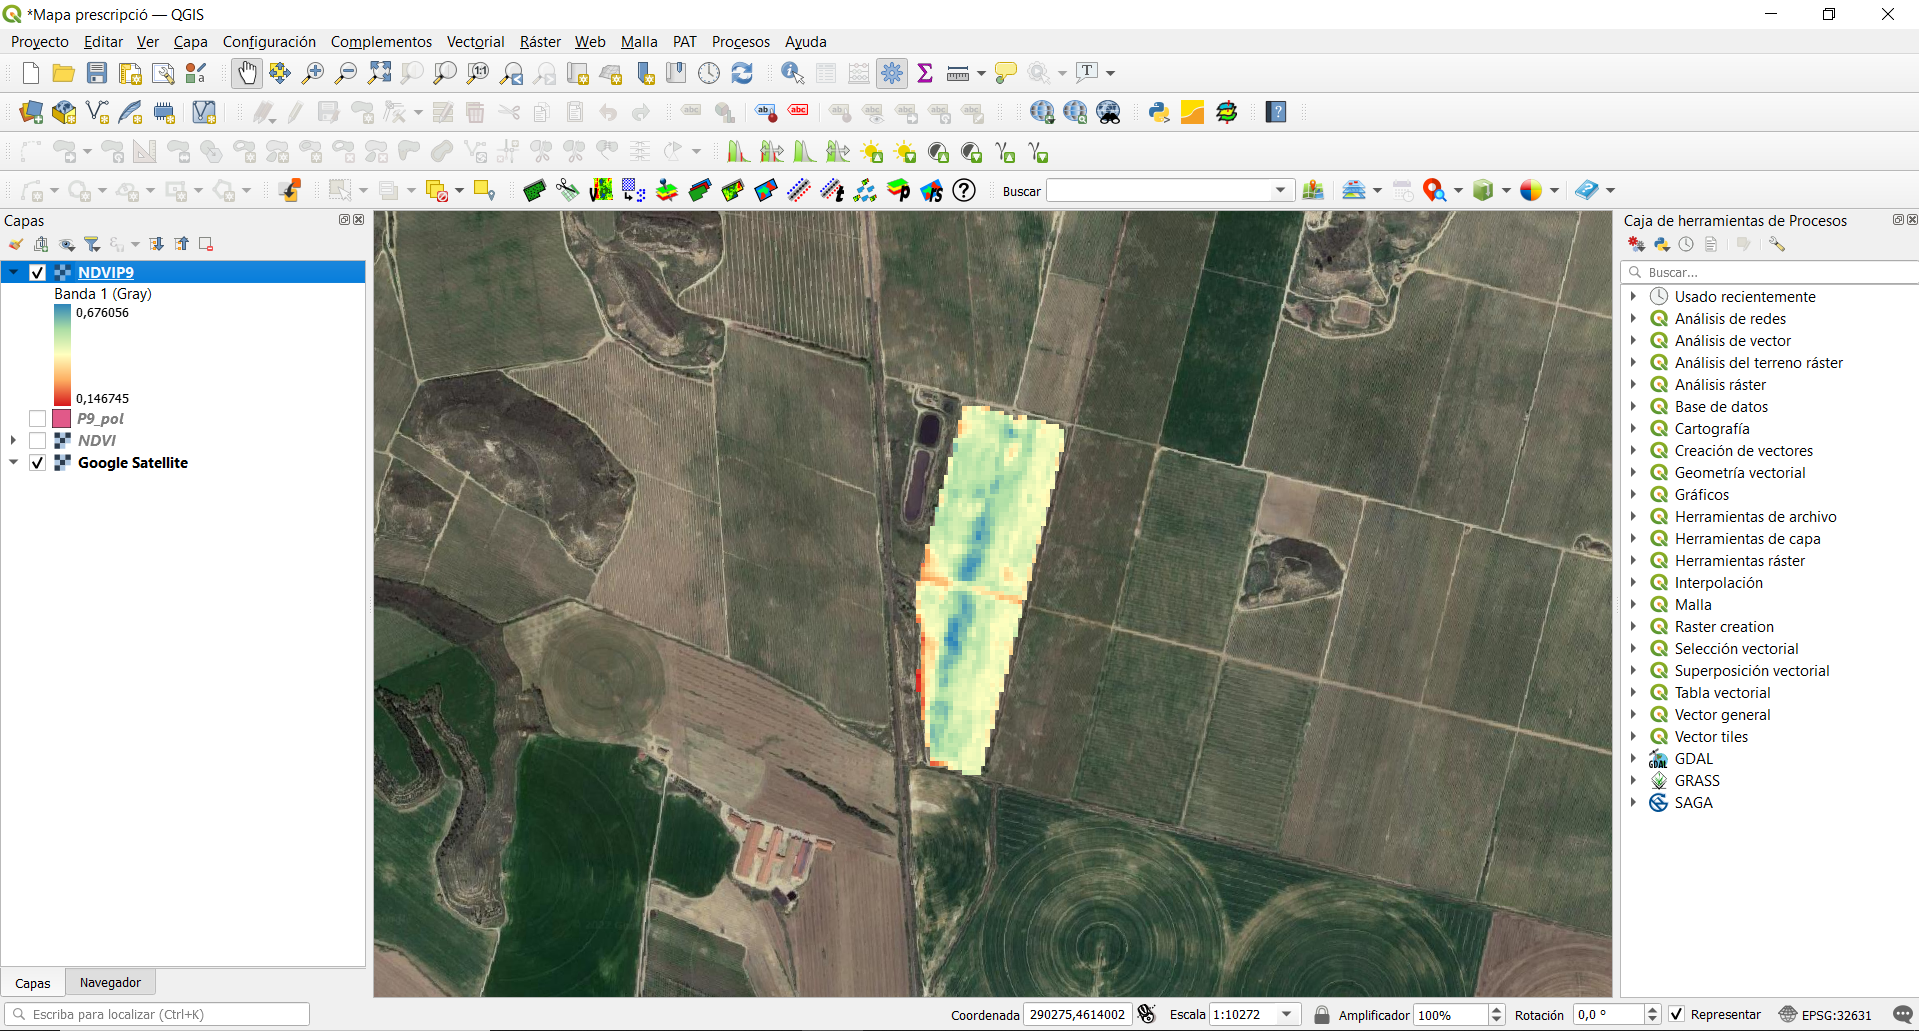Select the GRASS provider entry
The image size is (1919, 1031).
(1697, 781)
